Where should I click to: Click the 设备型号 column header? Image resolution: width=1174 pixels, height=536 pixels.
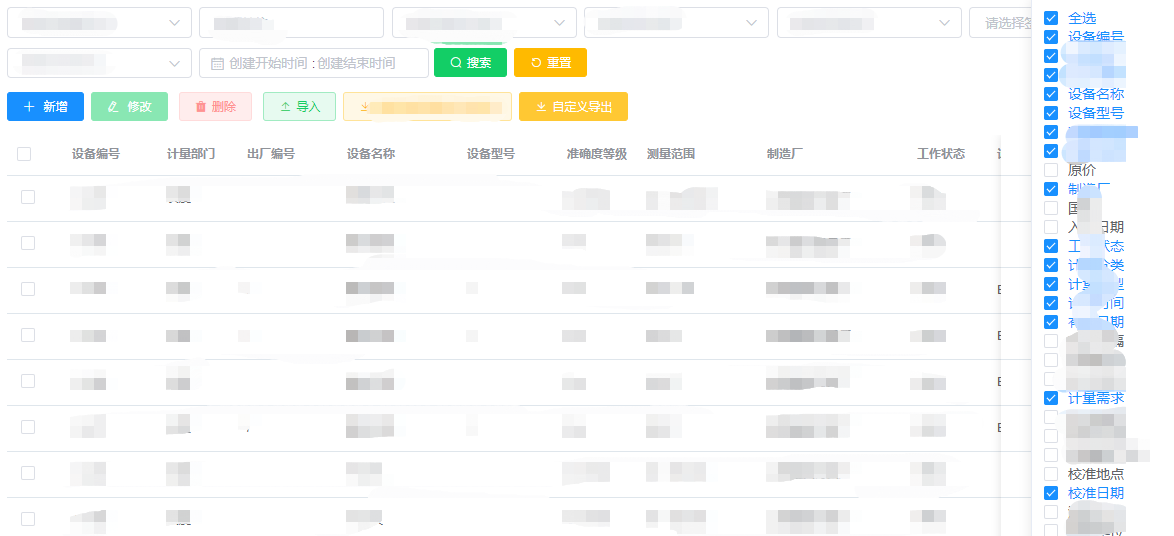[491, 154]
